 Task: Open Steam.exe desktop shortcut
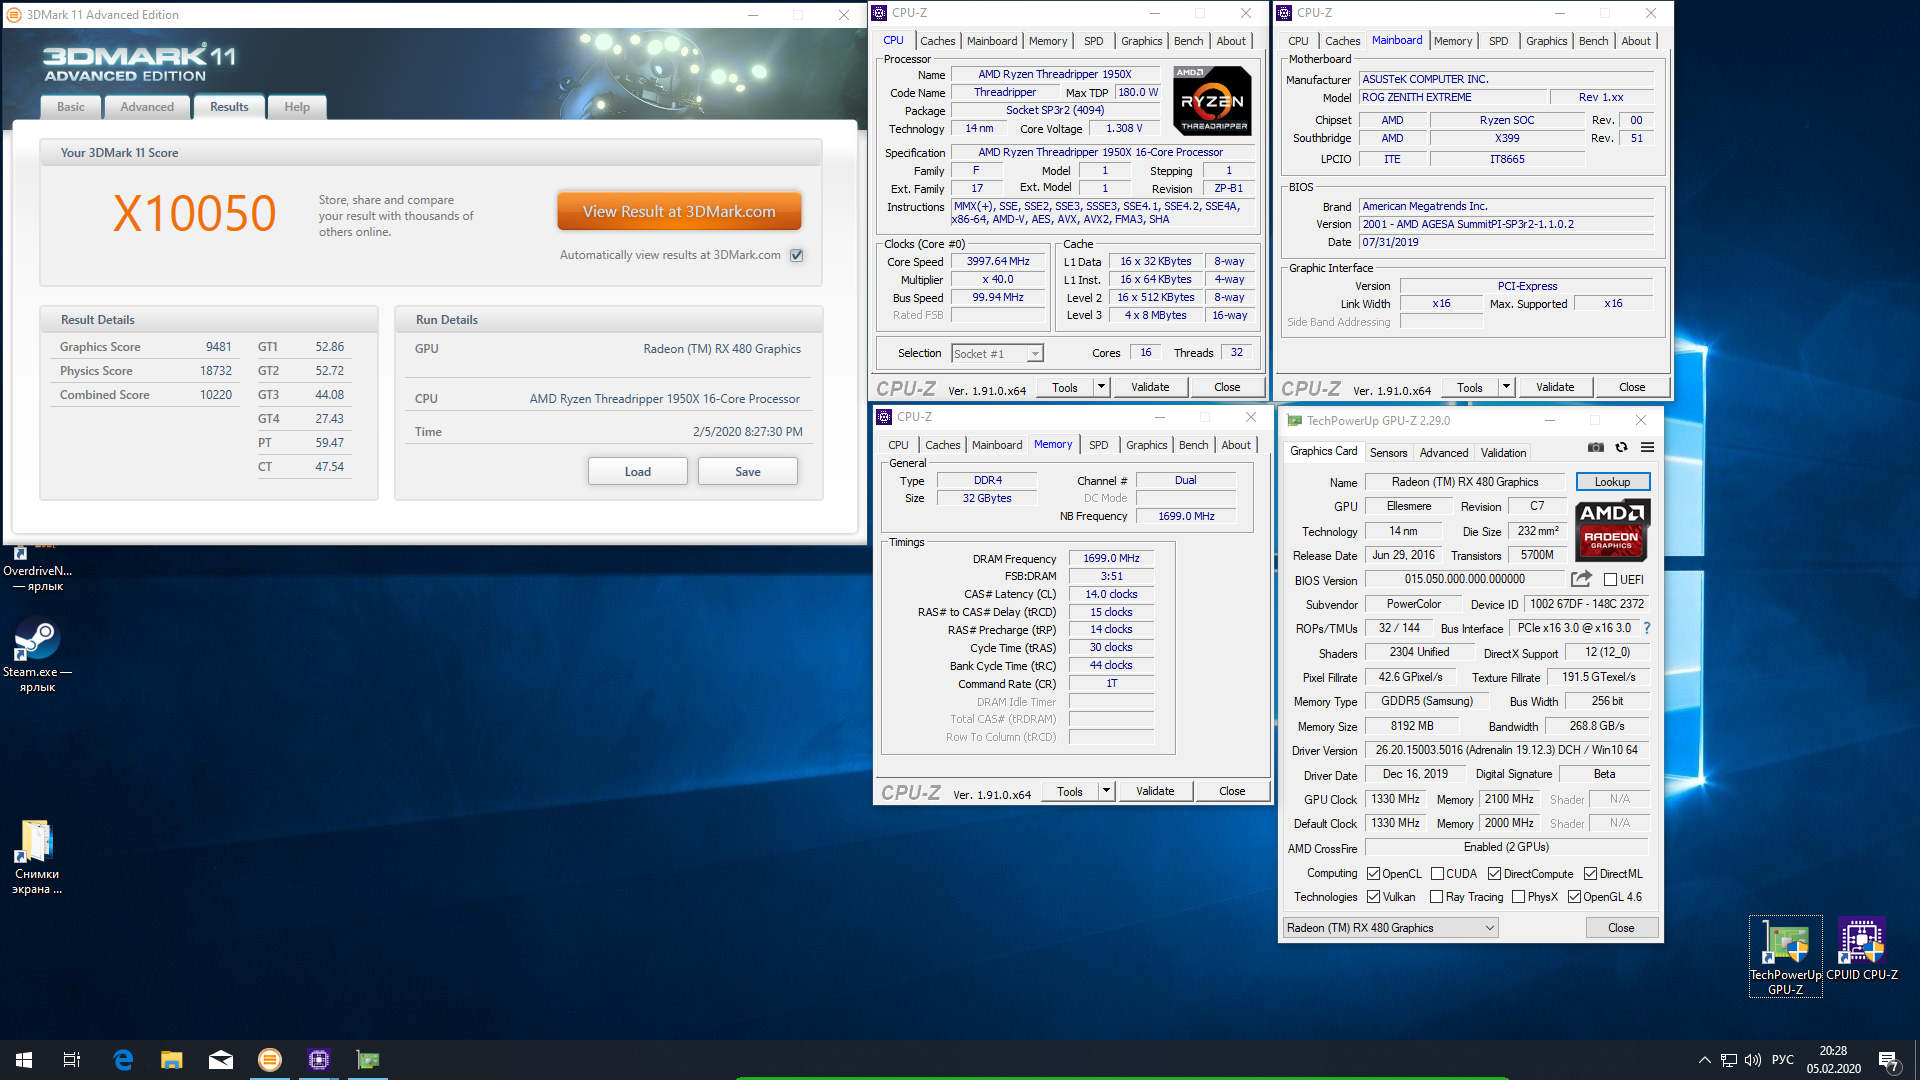coord(37,656)
